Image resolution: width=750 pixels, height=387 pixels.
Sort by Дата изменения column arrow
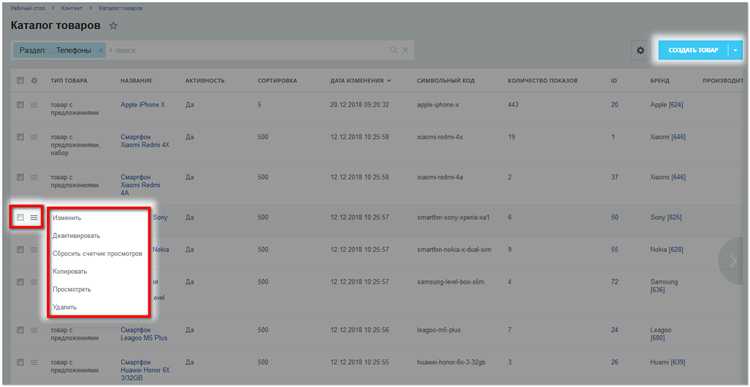click(x=389, y=81)
